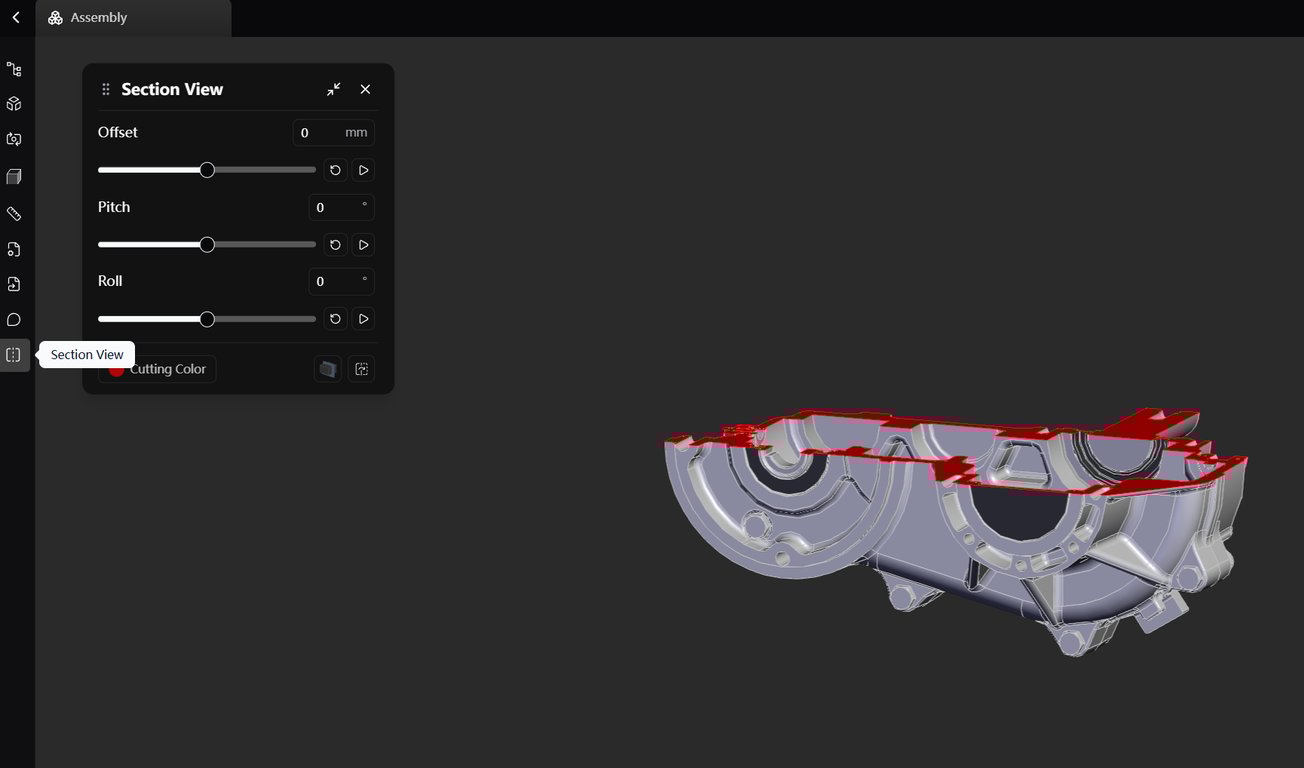Select the 3D cube parts icon
This screenshot has width=1304, height=768.
pyautogui.click(x=14, y=104)
